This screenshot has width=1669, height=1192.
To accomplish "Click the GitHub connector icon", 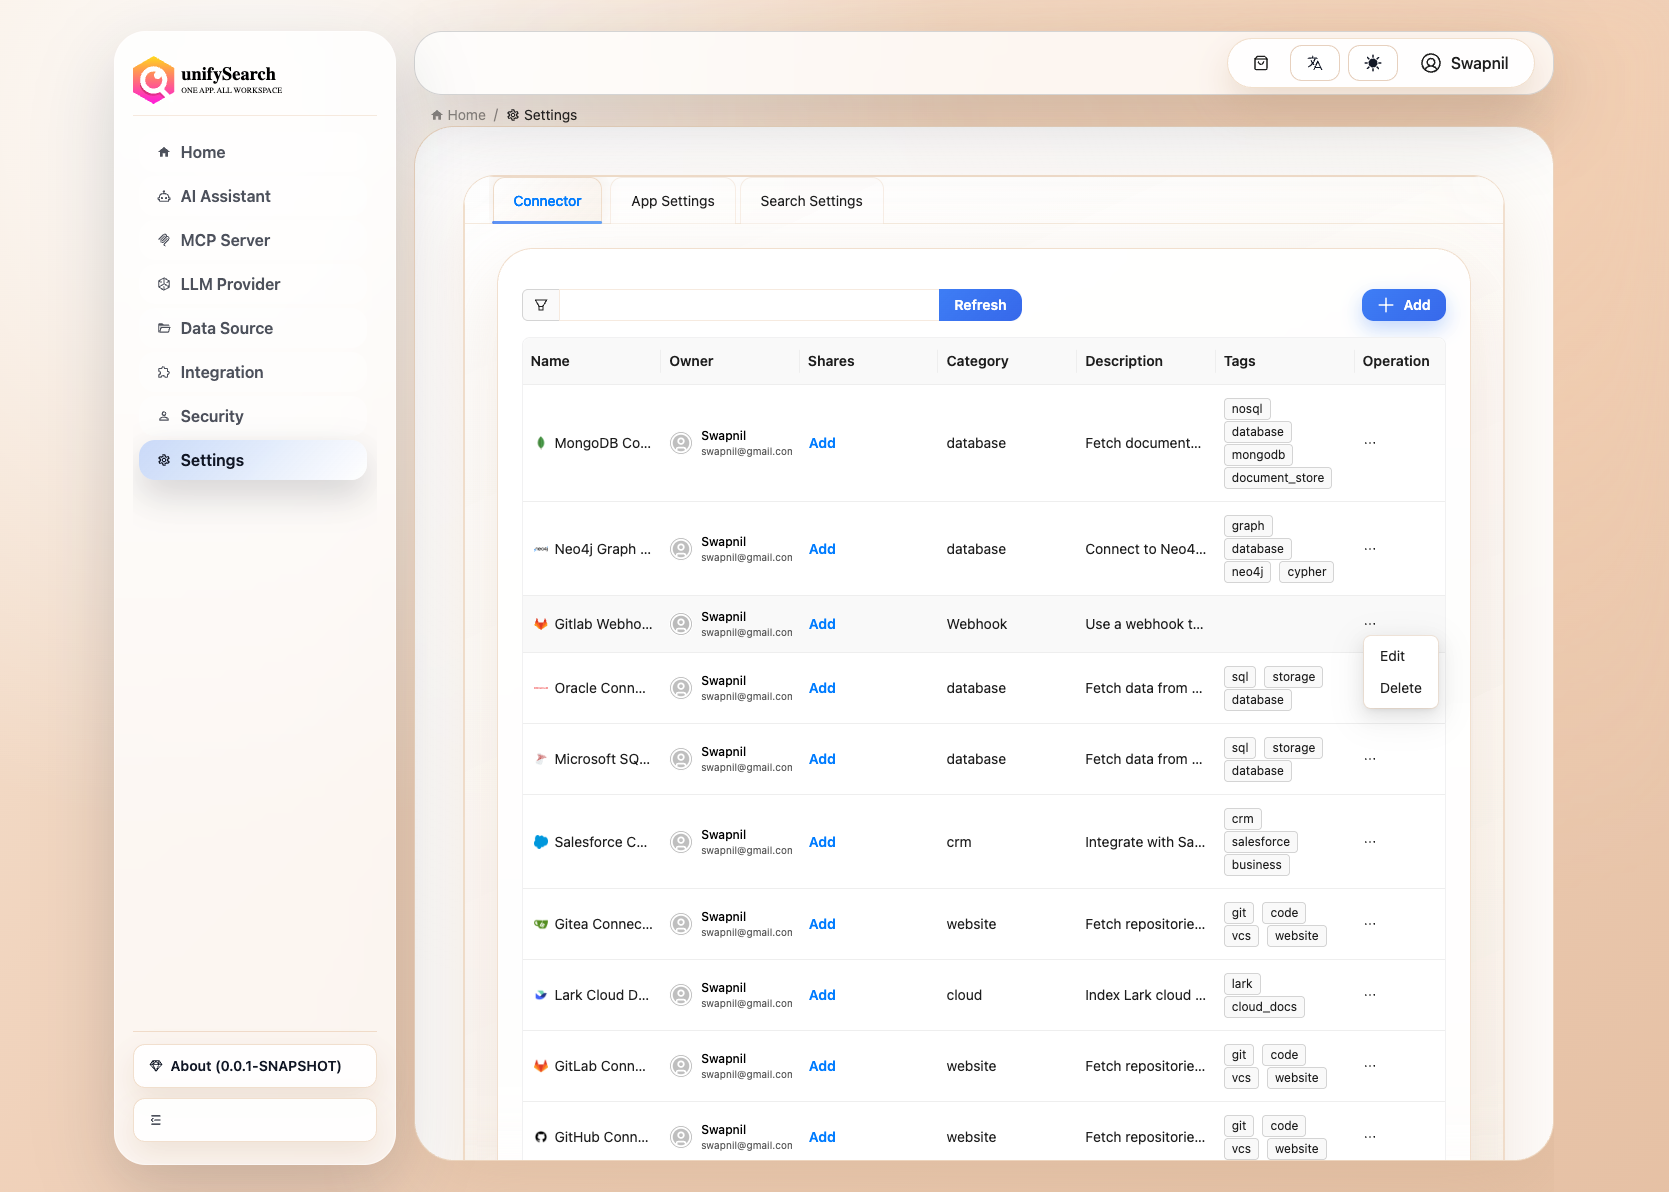I will coord(541,1137).
